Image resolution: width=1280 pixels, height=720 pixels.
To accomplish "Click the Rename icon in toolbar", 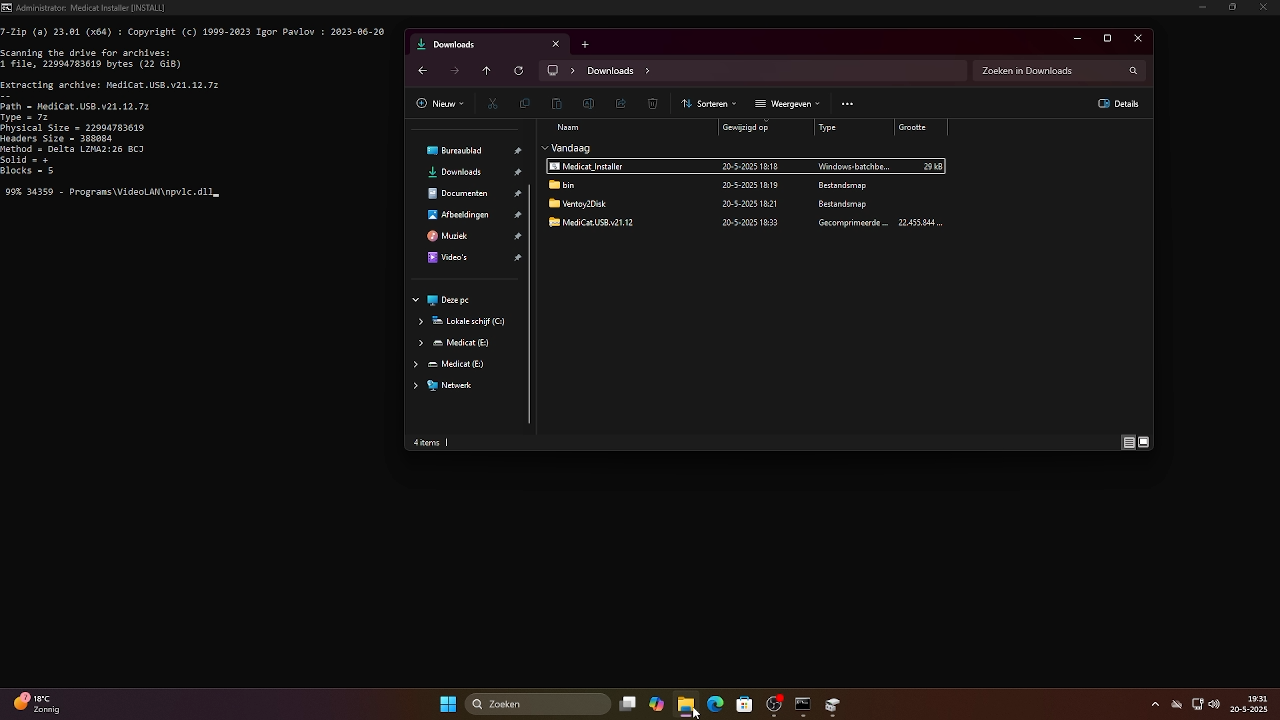I will click(x=588, y=104).
